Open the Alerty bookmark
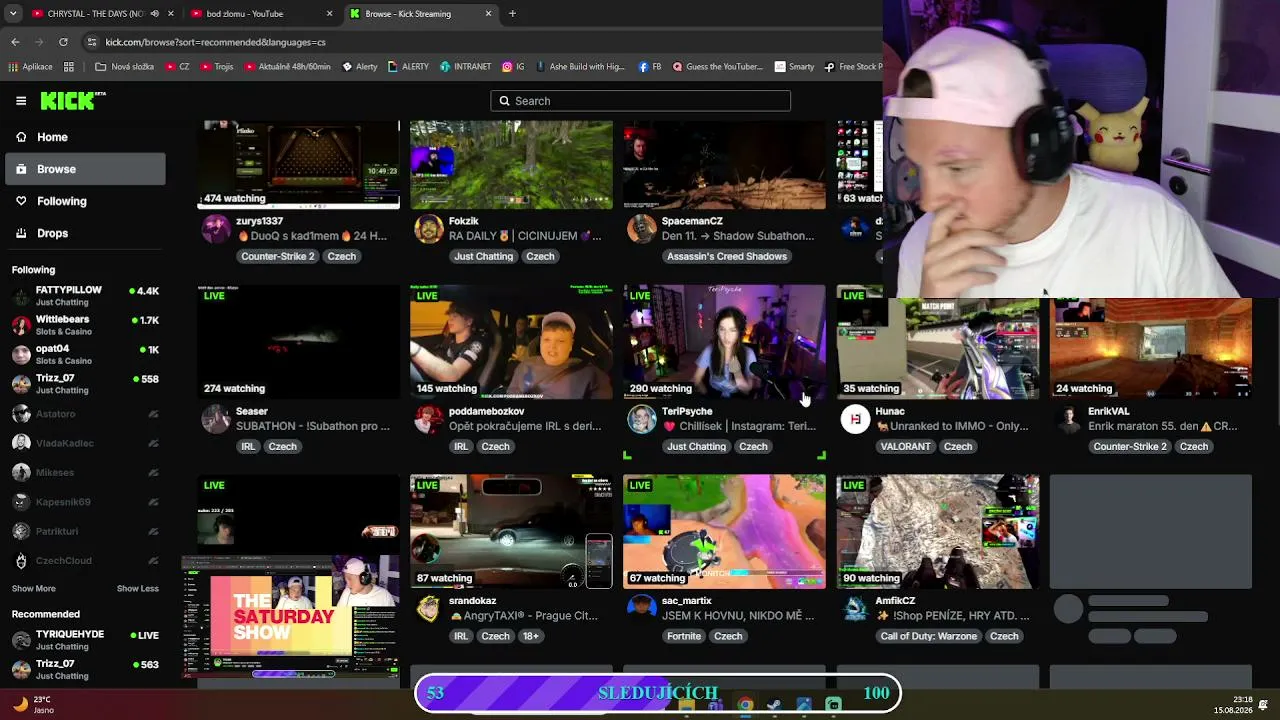Image resolution: width=1280 pixels, height=720 pixels. (x=360, y=67)
